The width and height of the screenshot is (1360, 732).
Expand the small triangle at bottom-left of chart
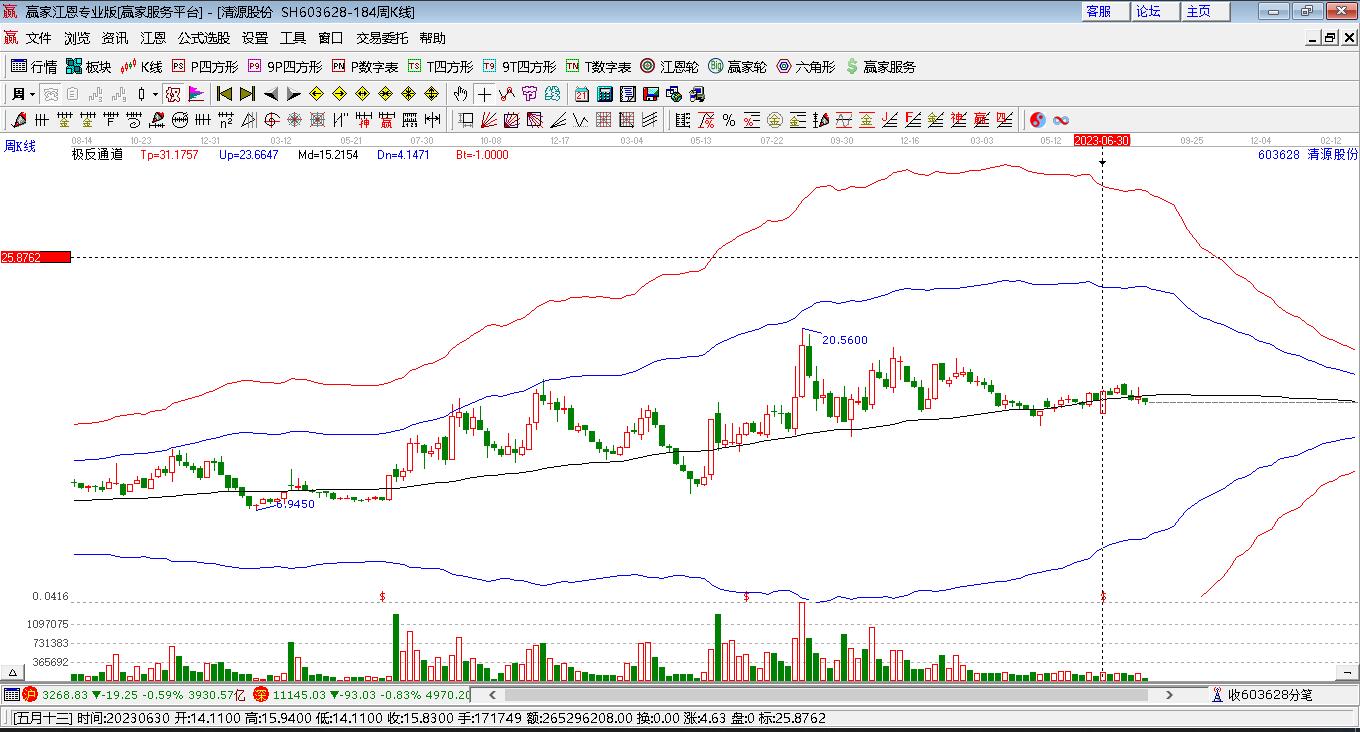13,672
